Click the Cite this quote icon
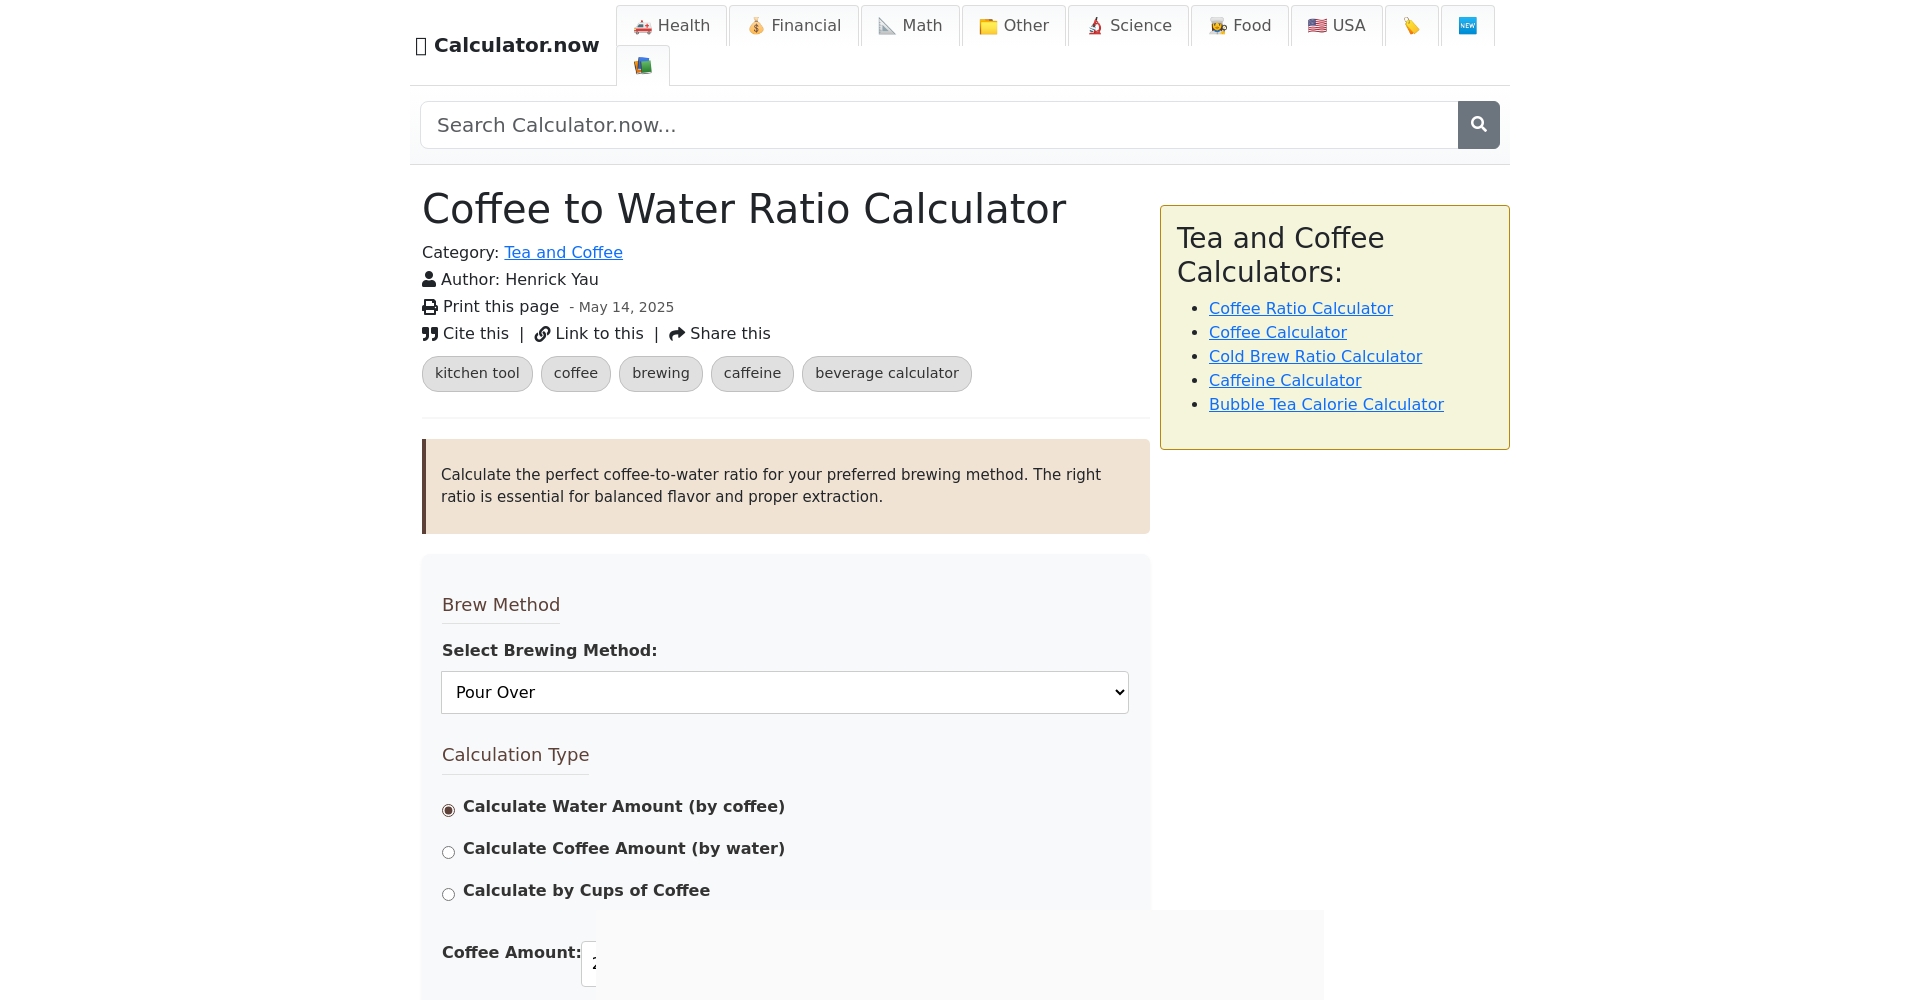1920x1000 pixels. coord(430,334)
